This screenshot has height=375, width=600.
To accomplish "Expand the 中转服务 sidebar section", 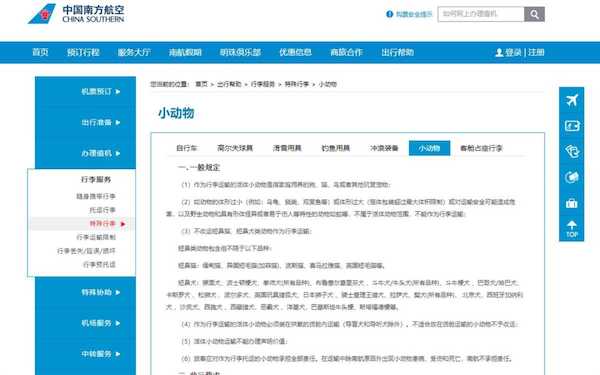I will click(85, 354).
